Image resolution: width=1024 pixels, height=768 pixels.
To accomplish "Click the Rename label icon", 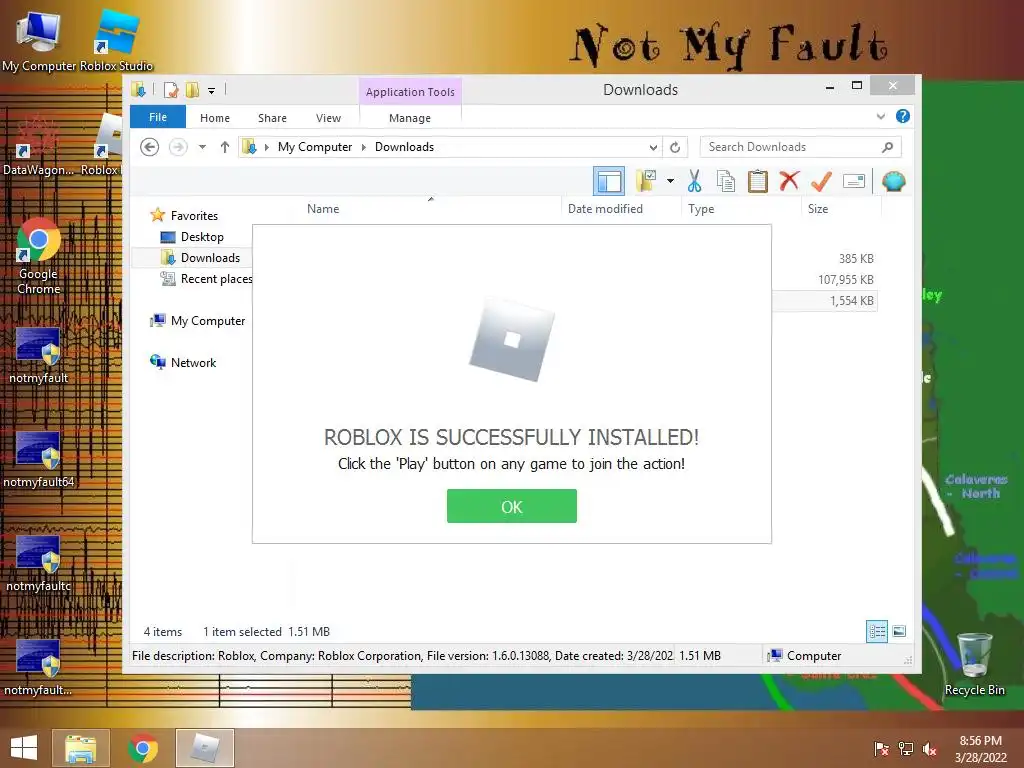I will 854,181.
